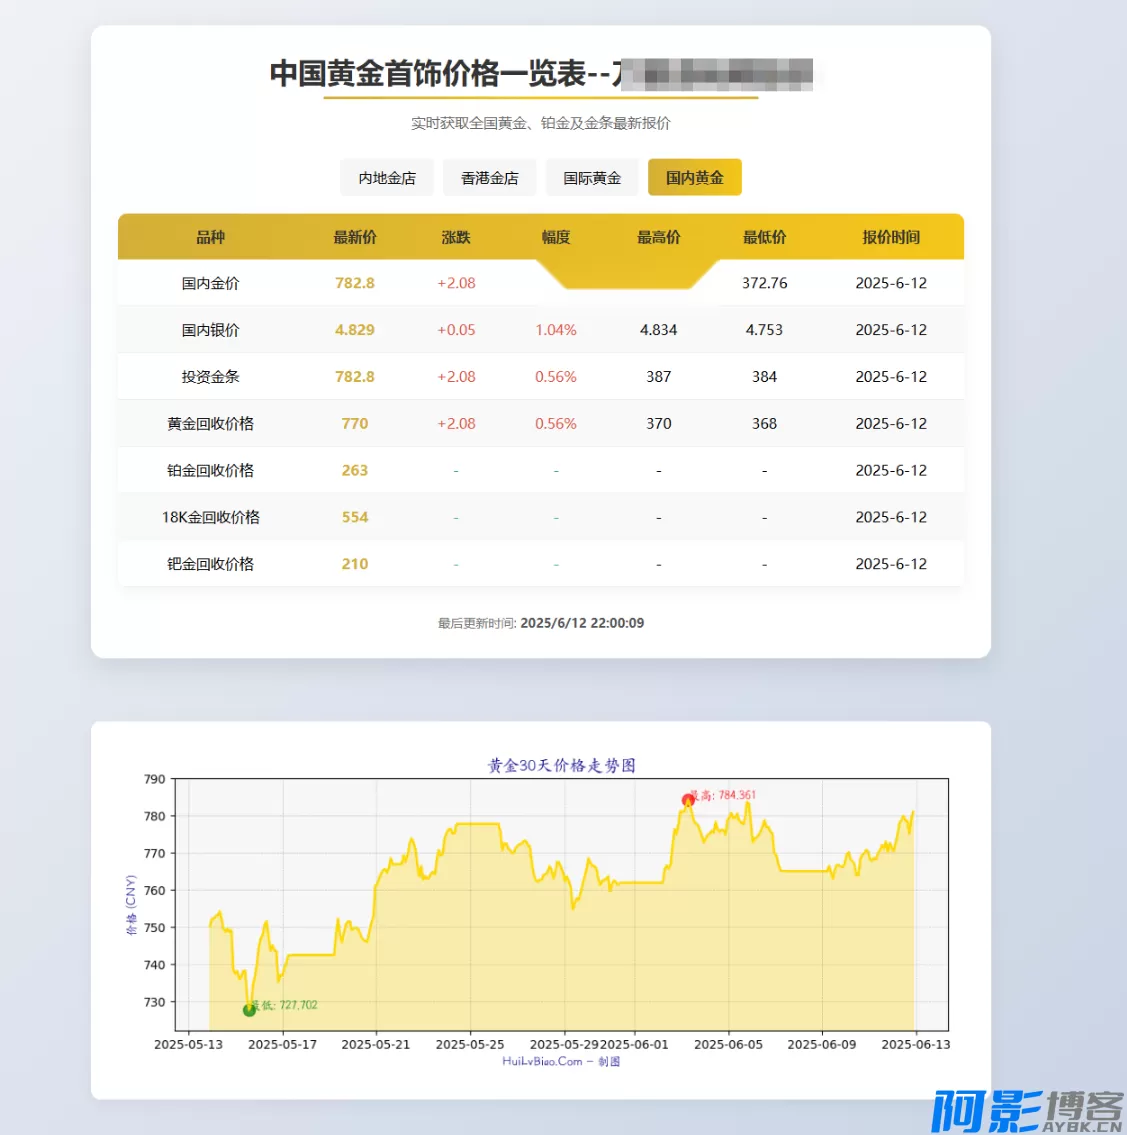Click the 最低价 column header
This screenshot has width=1127, height=1135.
(x=764, y=237)
